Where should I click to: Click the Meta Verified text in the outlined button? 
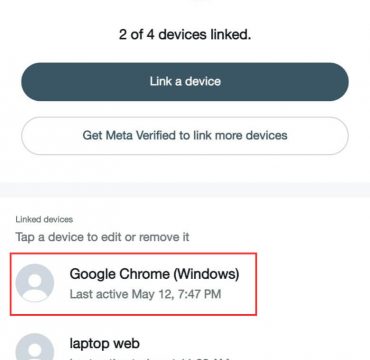tap(141, 136)
